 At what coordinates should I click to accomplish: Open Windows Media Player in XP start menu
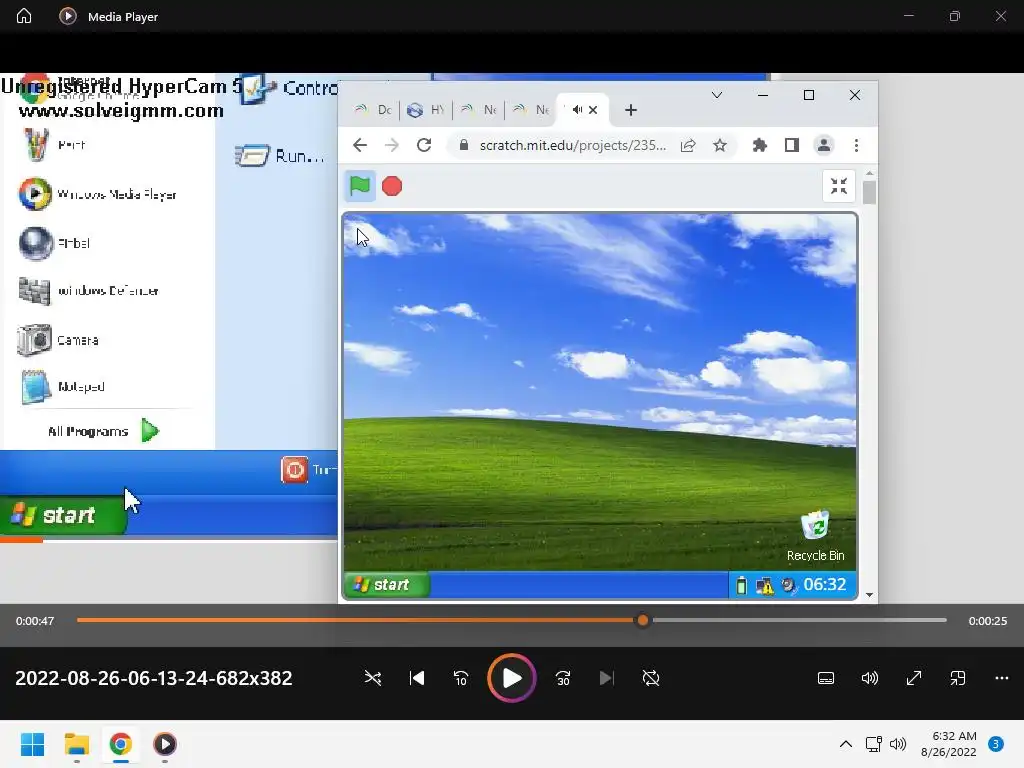(x=98, y=194)
